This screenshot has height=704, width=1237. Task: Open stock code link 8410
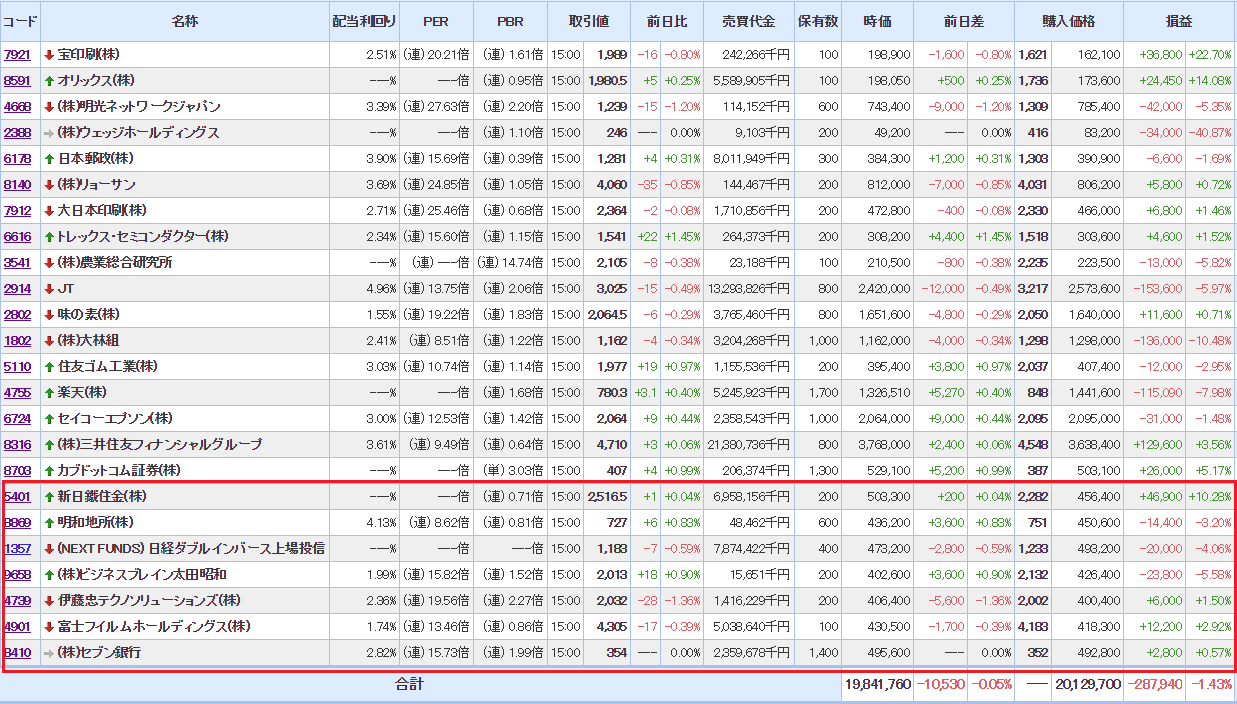coord(17,653)
